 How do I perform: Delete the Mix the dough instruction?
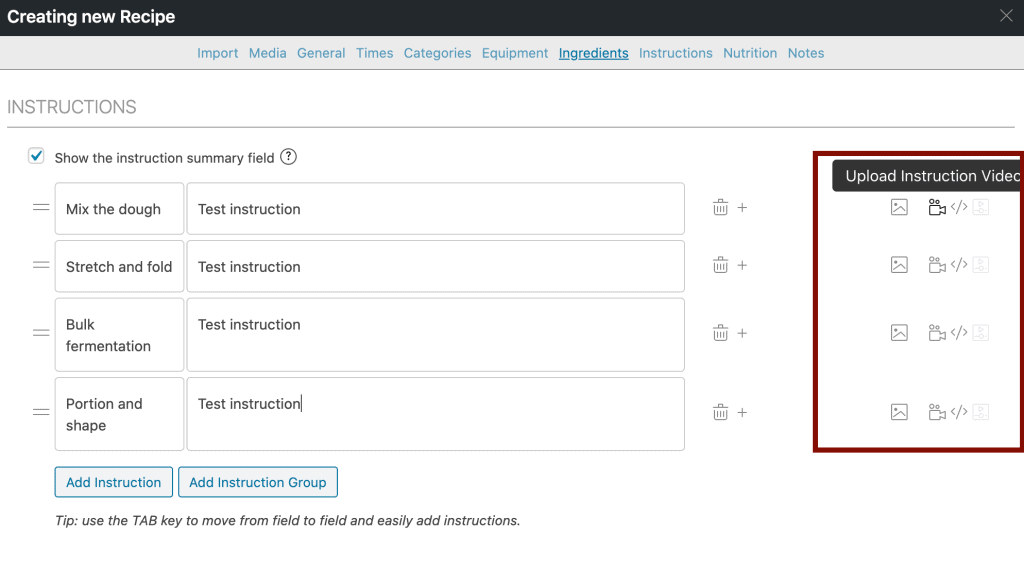[720, 208]
